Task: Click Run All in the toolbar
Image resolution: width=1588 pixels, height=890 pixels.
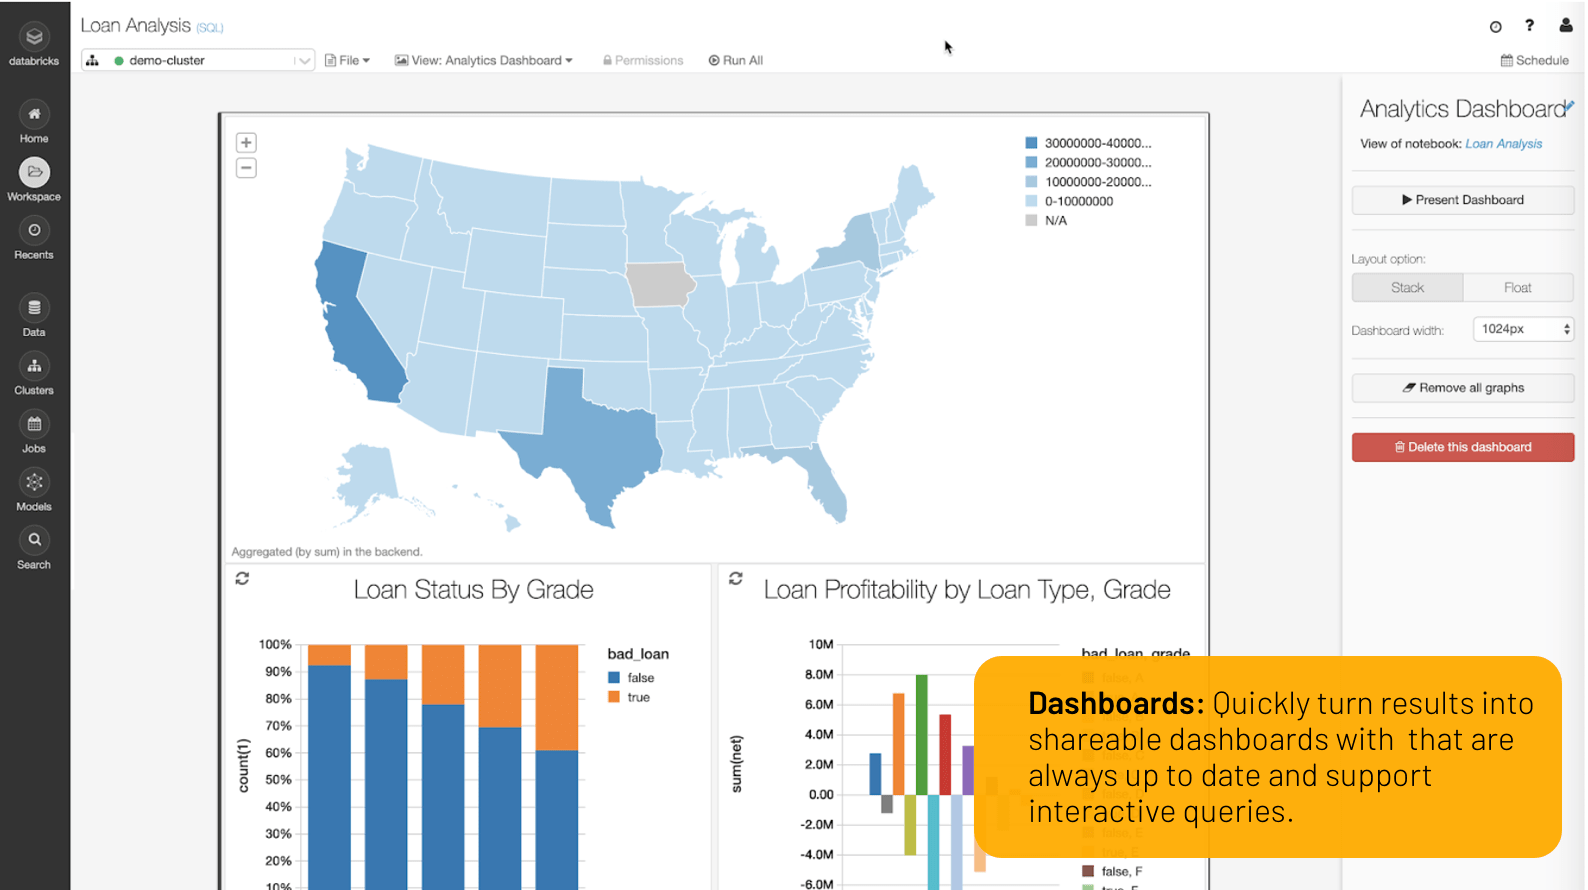Action: [736, 61]
